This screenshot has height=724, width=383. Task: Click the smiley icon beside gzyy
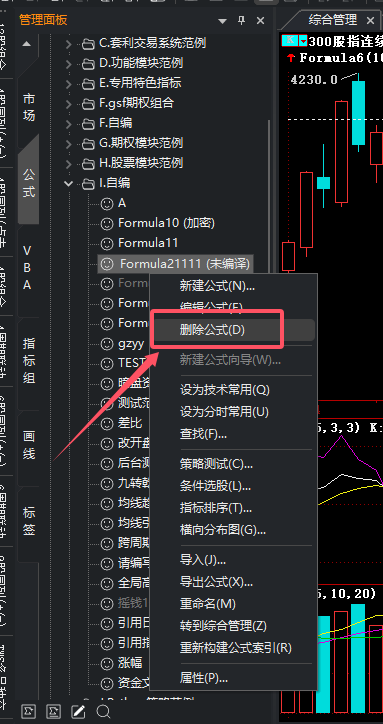point(107,344)
